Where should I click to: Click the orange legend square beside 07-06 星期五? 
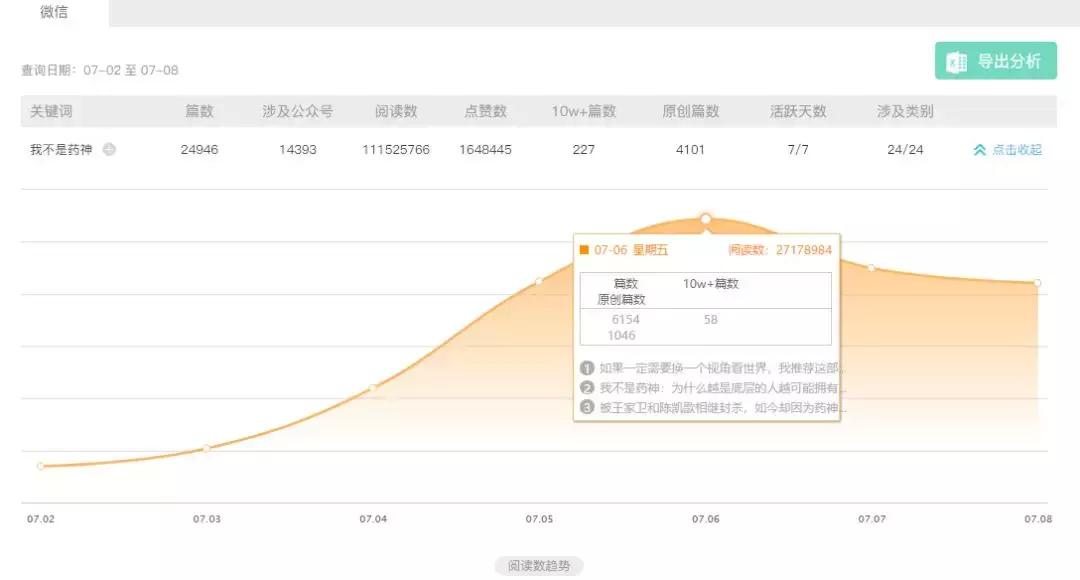585,250
